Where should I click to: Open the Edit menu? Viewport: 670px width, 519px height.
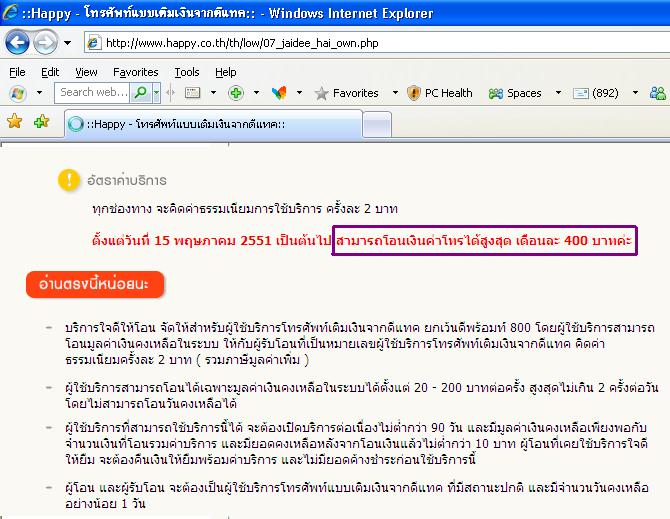tap(50, 72)
